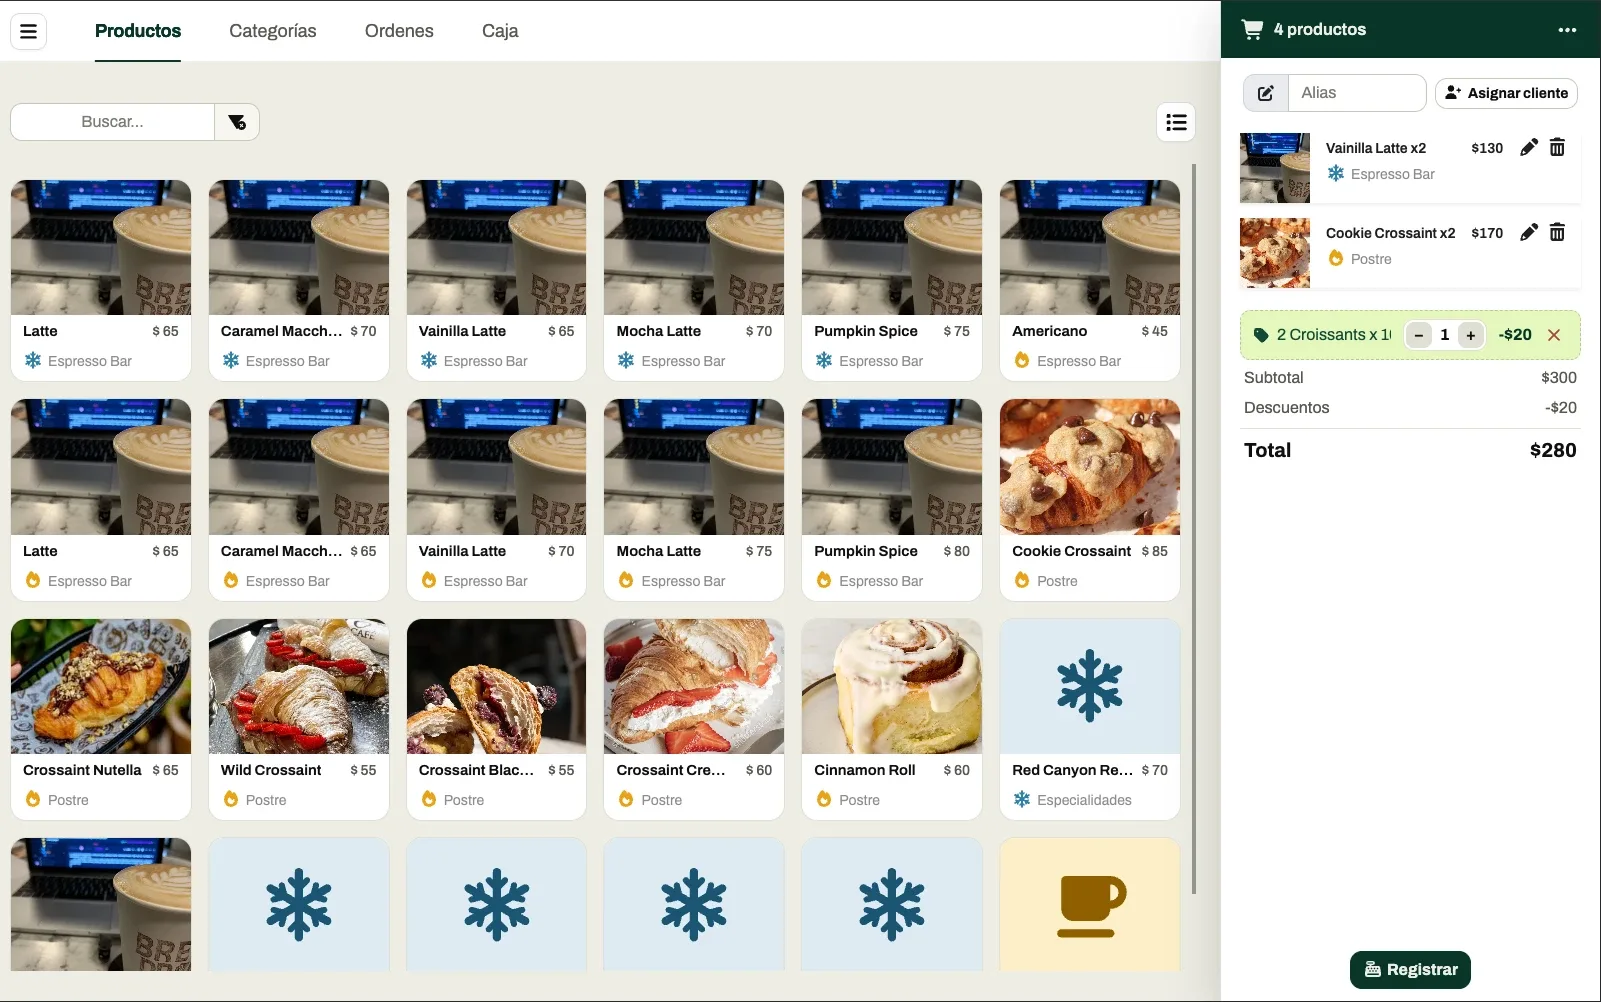Edit the Vainilla Latte x2 cart item
The height and width of the screenshot is (1002, 1601).
point(1528,148)
